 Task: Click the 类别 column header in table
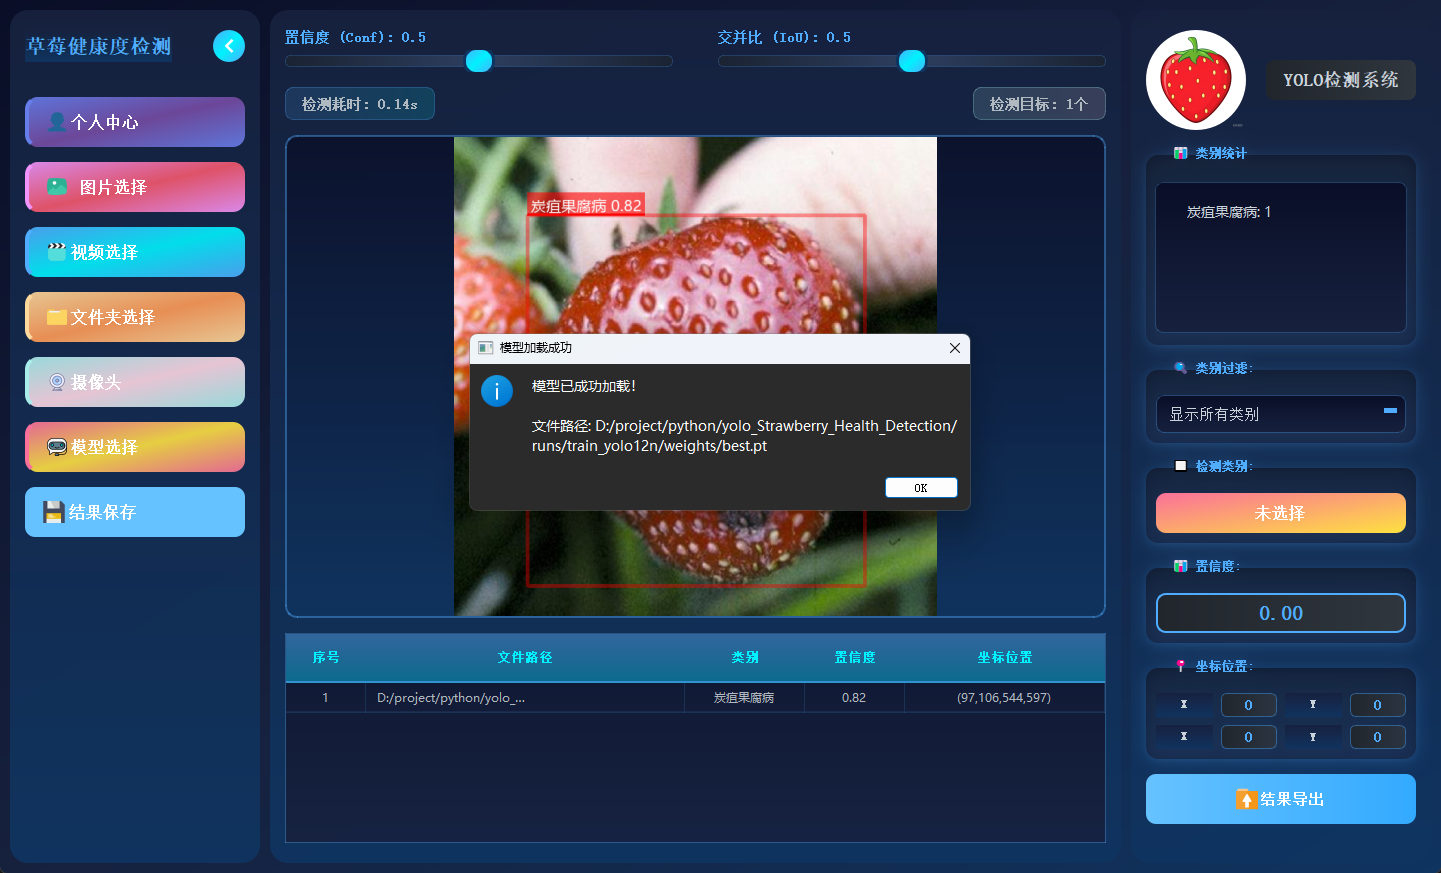click(x=744, y=657)
